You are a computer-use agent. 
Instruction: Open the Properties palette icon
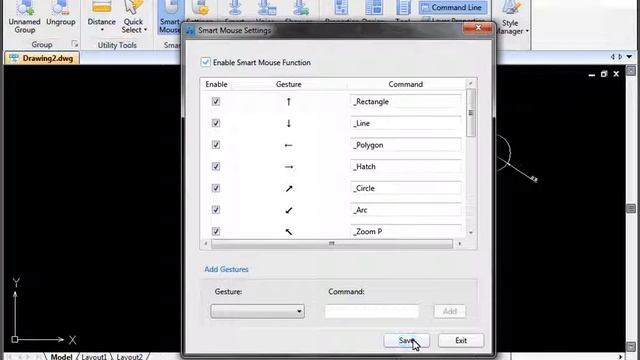[341, 9]
